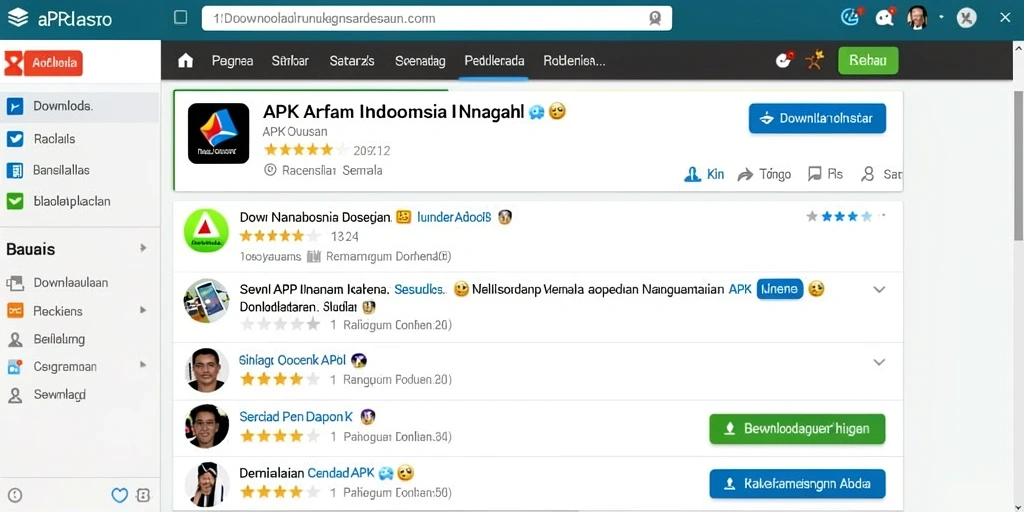Viewport: 1024px width, 512px height.
Task: Click the Sewmlagd person icon
Action: click(x=14, y=395)
